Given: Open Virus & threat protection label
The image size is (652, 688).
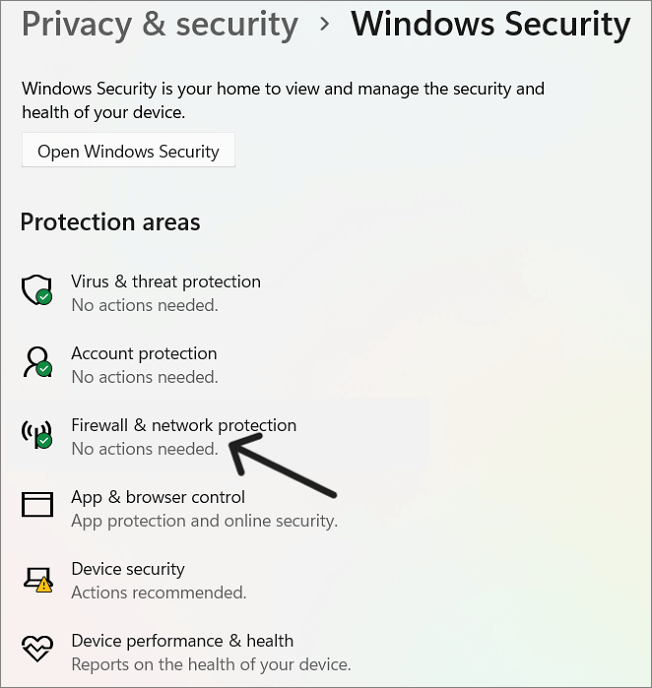Looking at the screenshot, I should (x=166, y=282).
